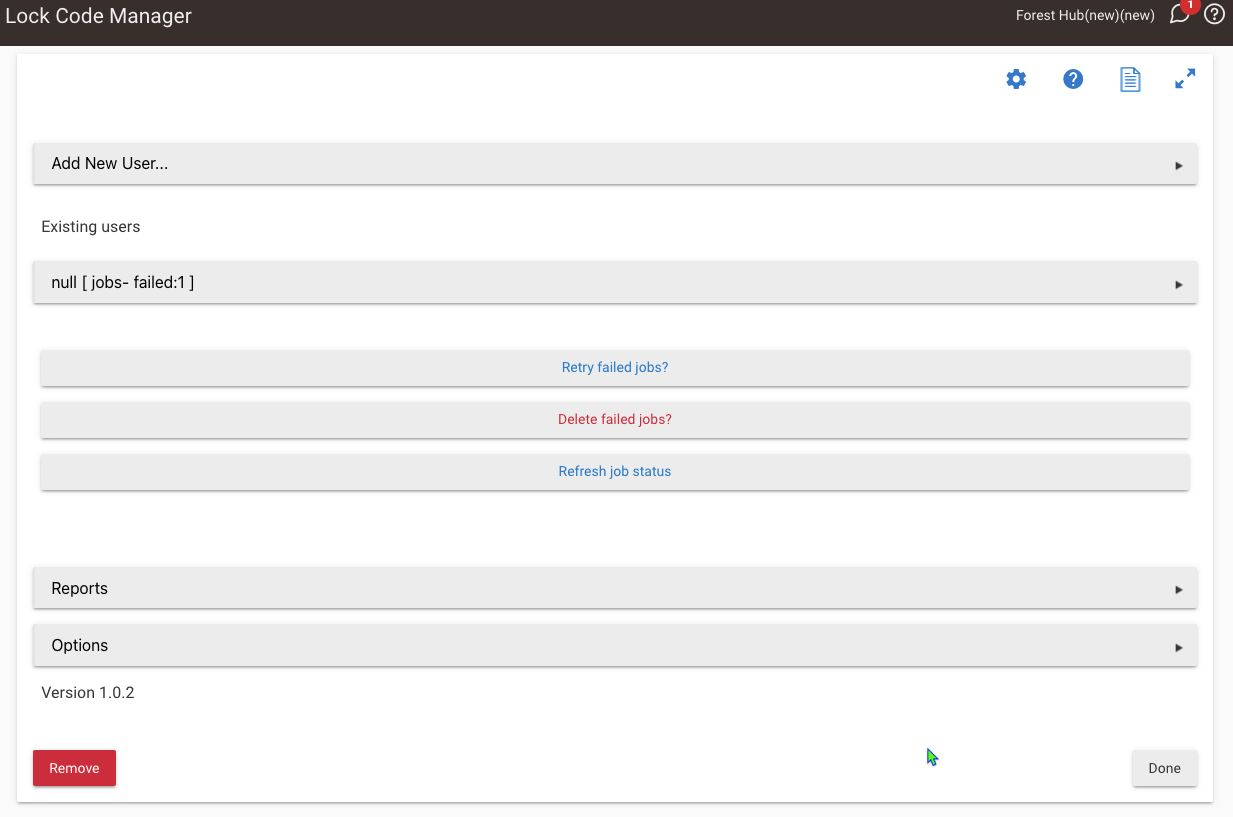Toggle fullscreen with the expand arrows icon
Screen dimensions: 1233x817
pyautogui.click(x=1185, y=79)
